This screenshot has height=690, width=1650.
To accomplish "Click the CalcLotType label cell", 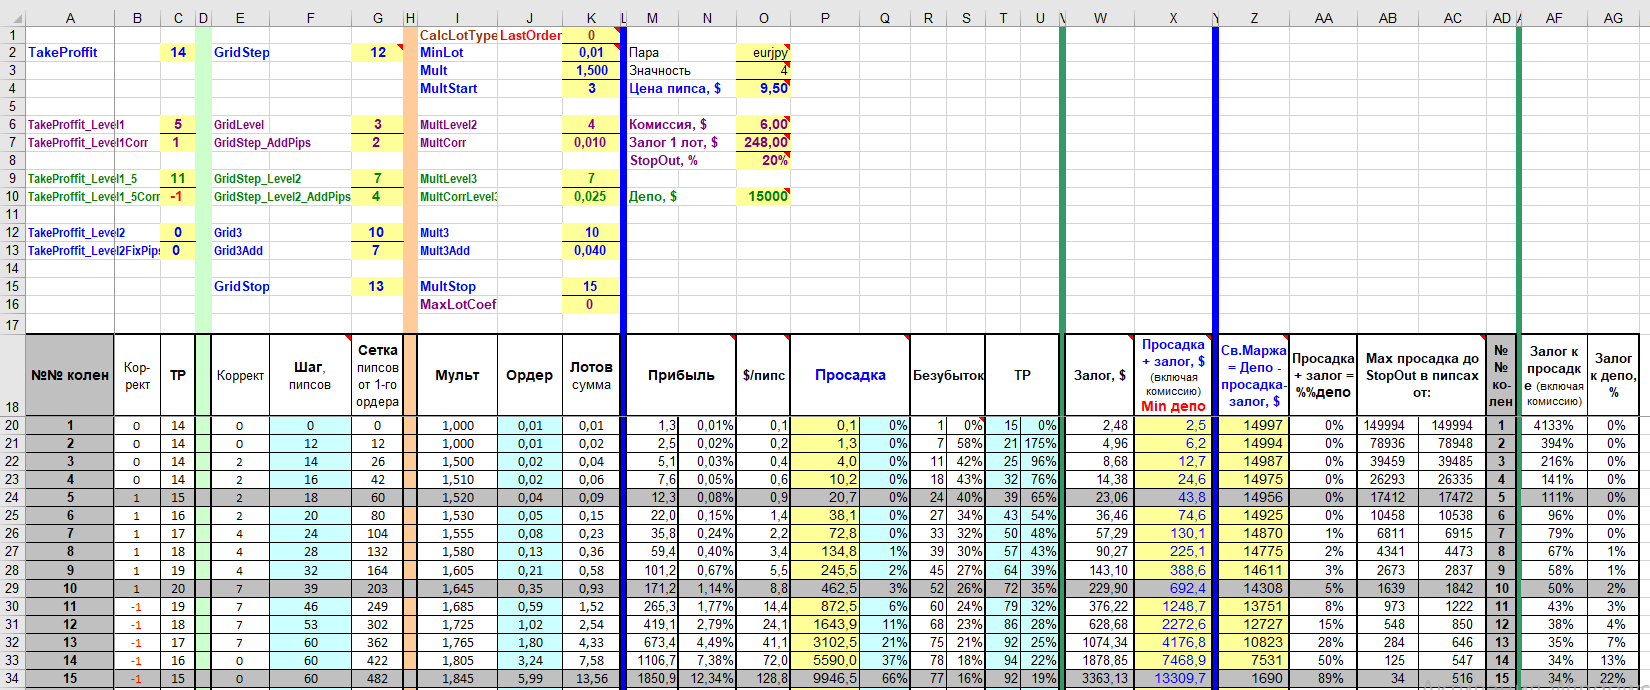I will pyautogui.click(x=457, y=35).
